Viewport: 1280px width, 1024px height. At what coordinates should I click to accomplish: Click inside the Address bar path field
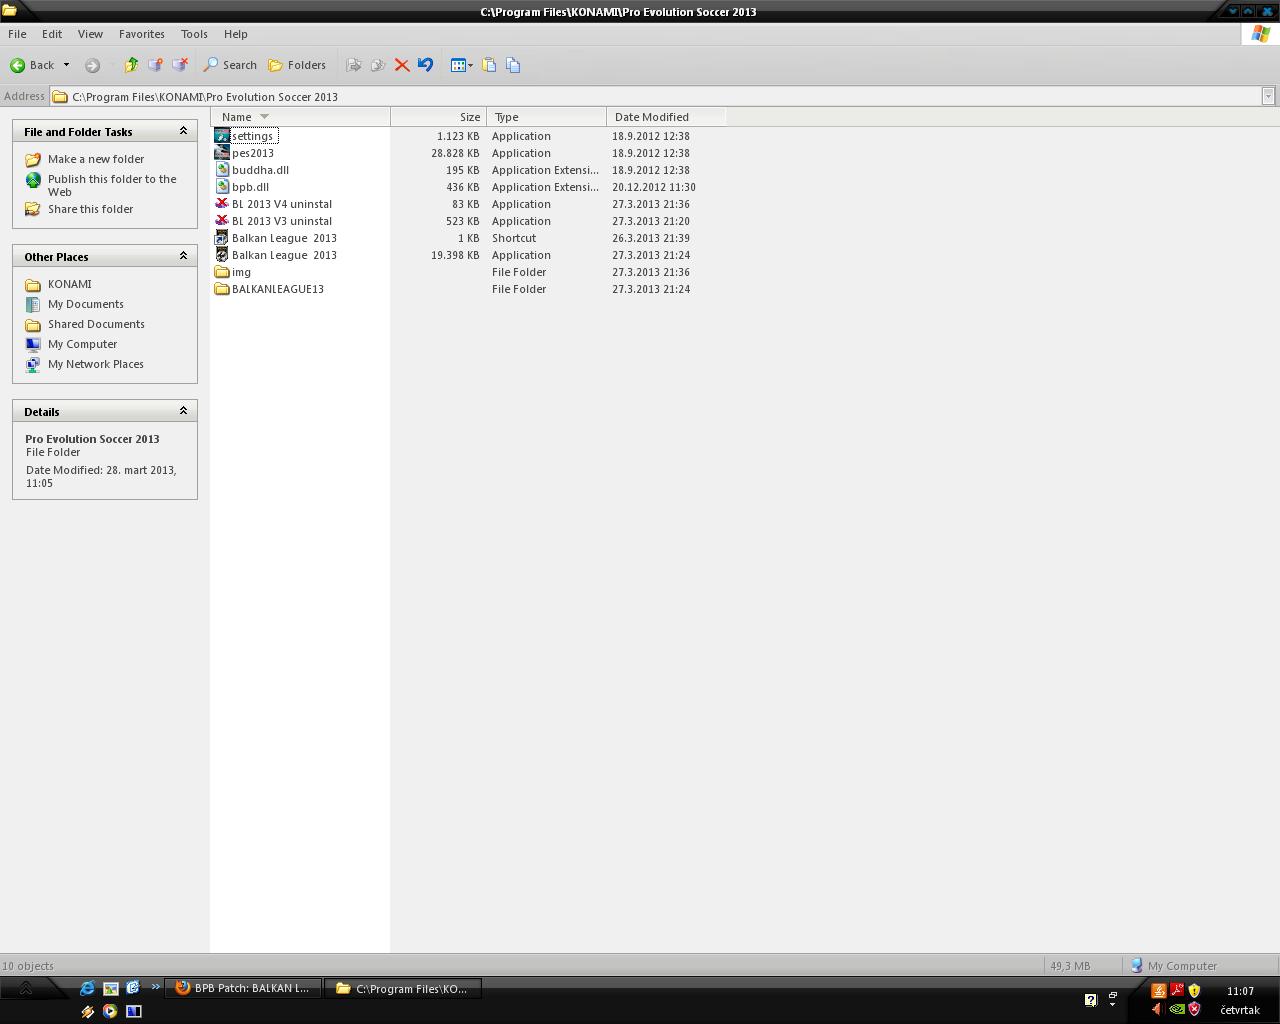[655, 97]
